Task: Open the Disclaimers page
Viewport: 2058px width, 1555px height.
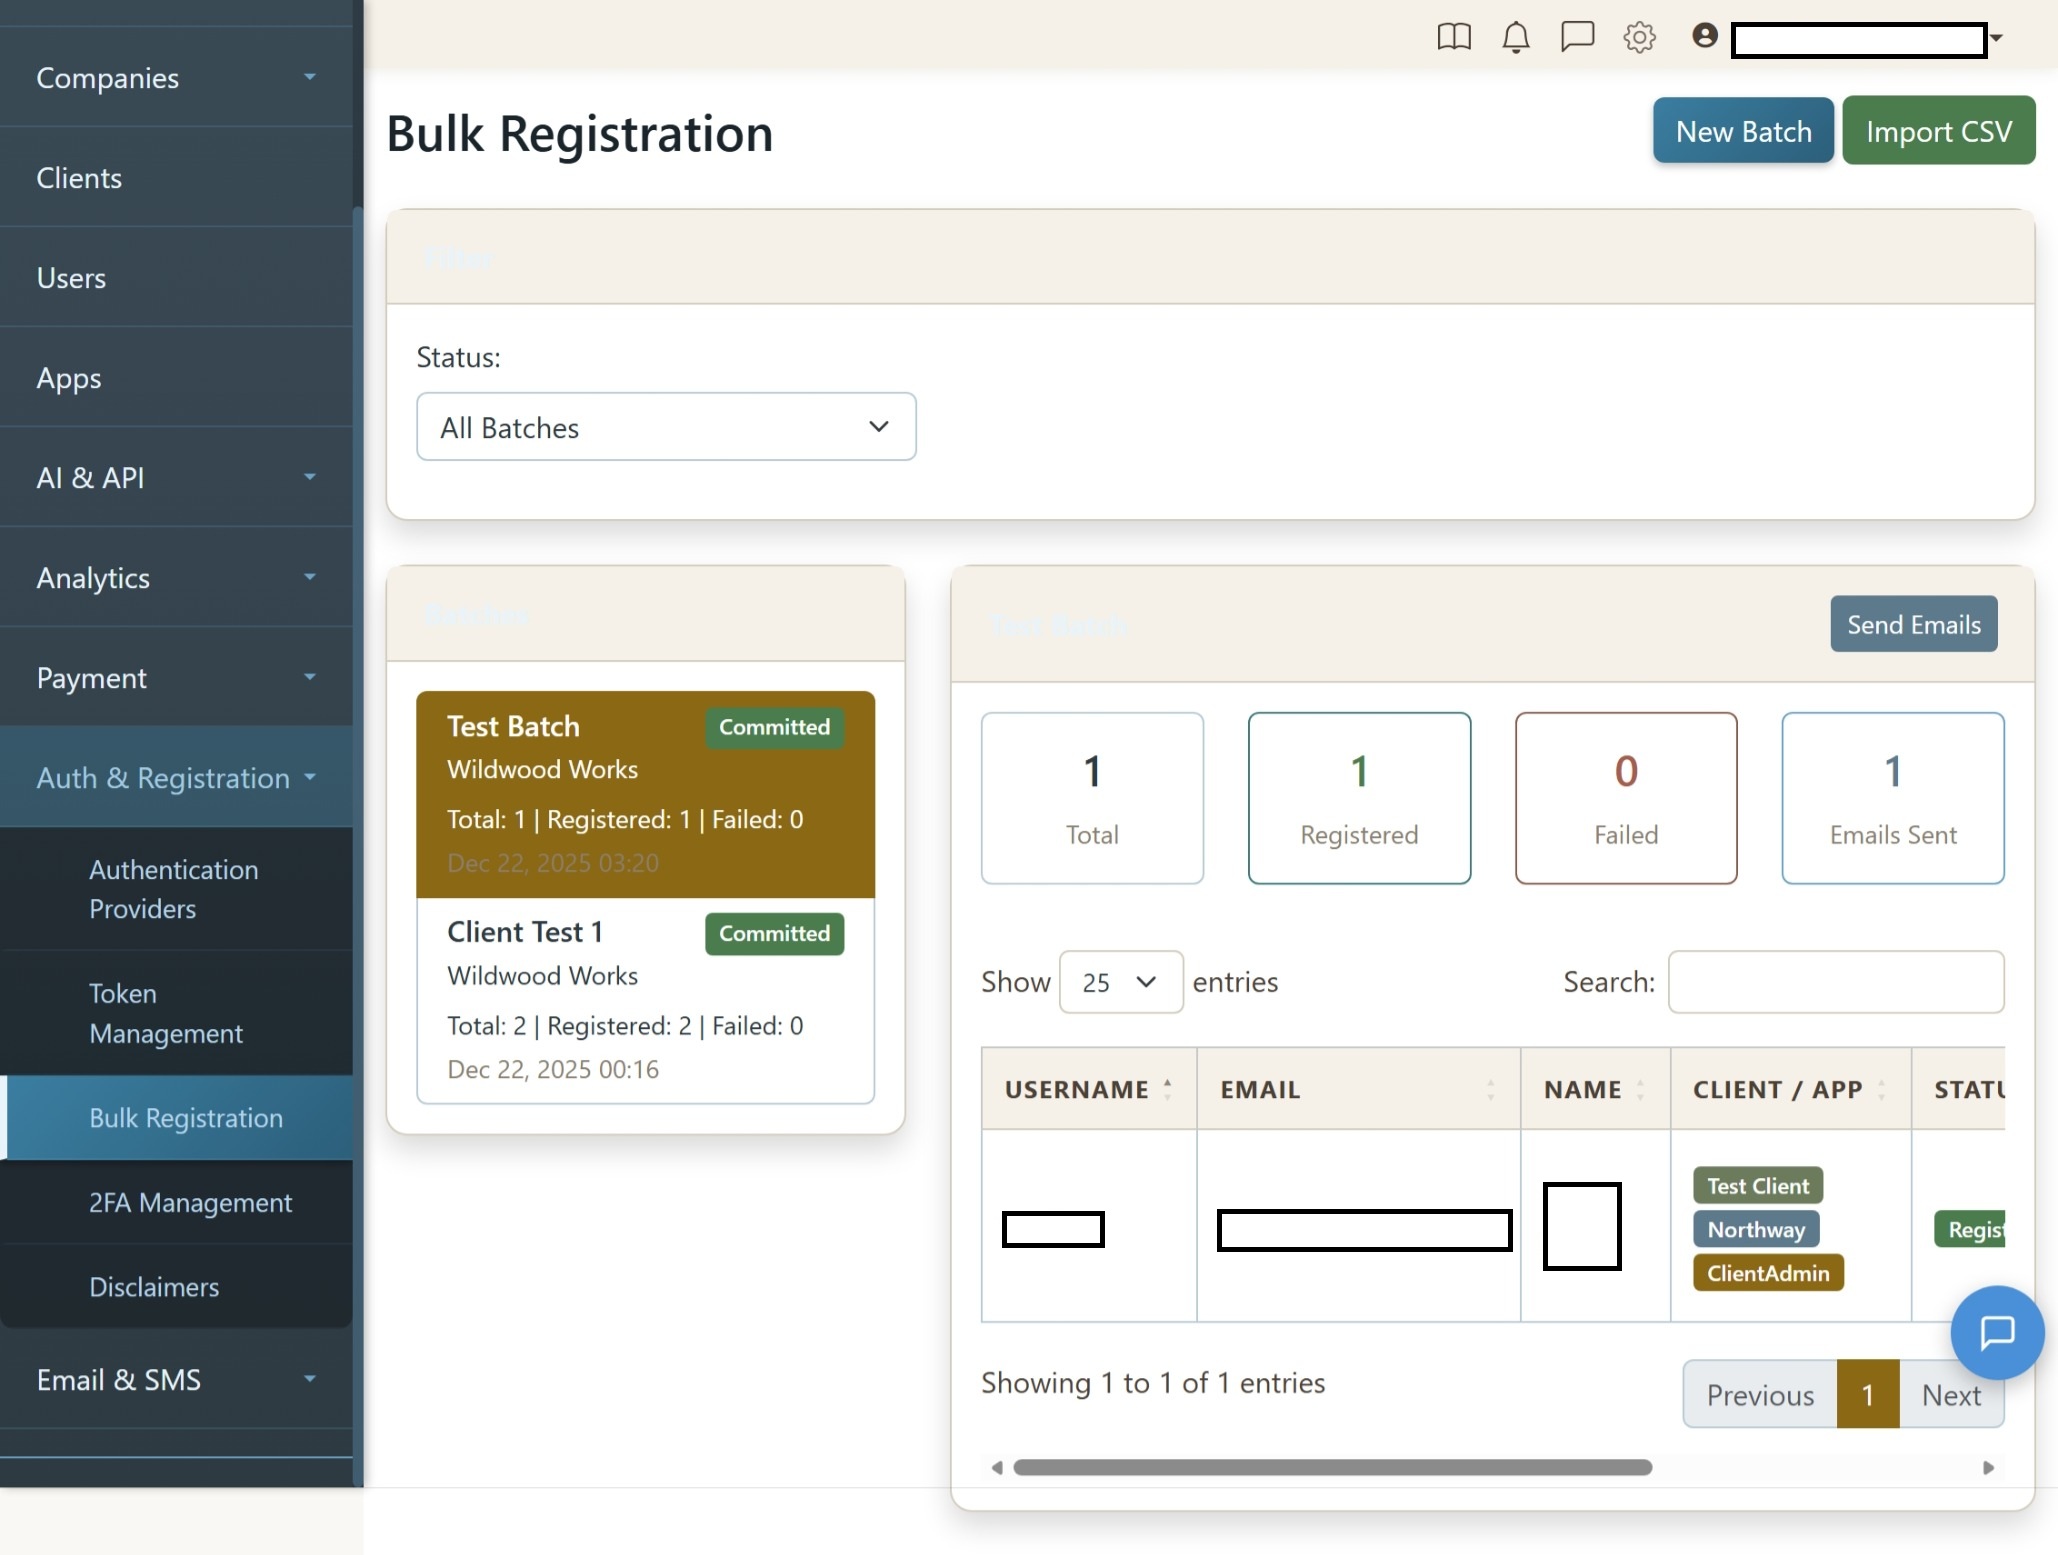Action: click(154, 1287)
